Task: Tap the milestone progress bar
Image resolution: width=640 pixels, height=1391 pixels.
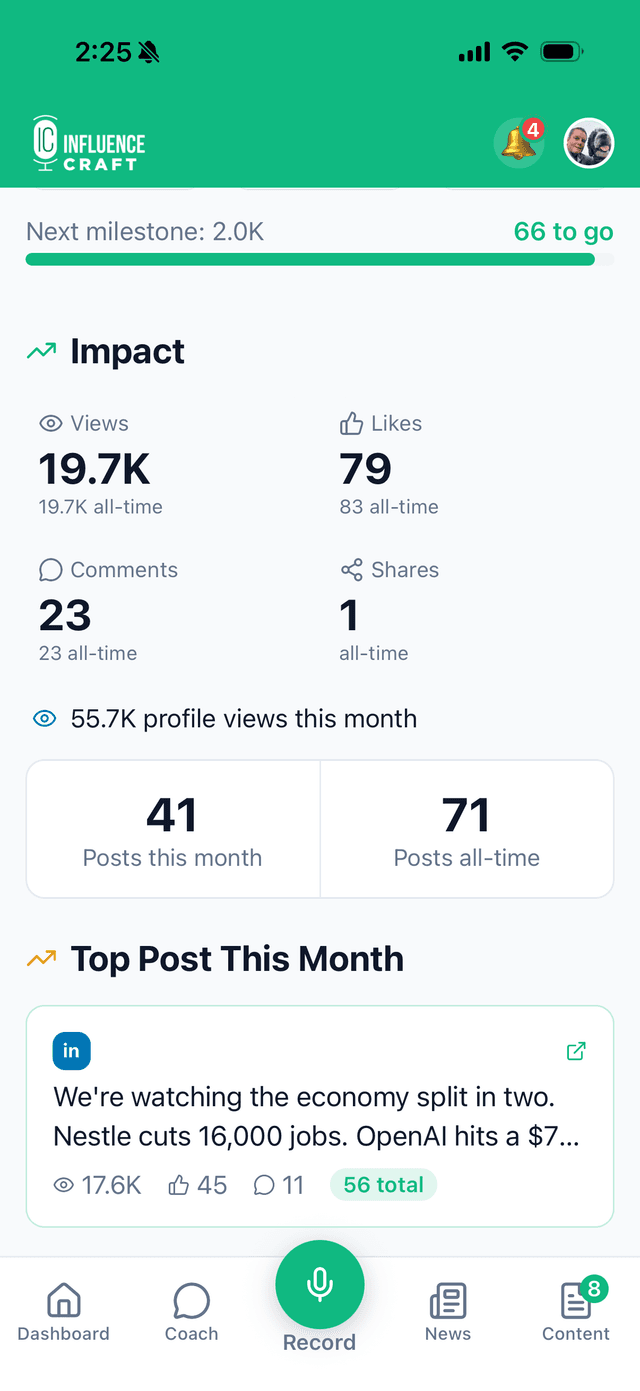Action: [x=310, y=260]
